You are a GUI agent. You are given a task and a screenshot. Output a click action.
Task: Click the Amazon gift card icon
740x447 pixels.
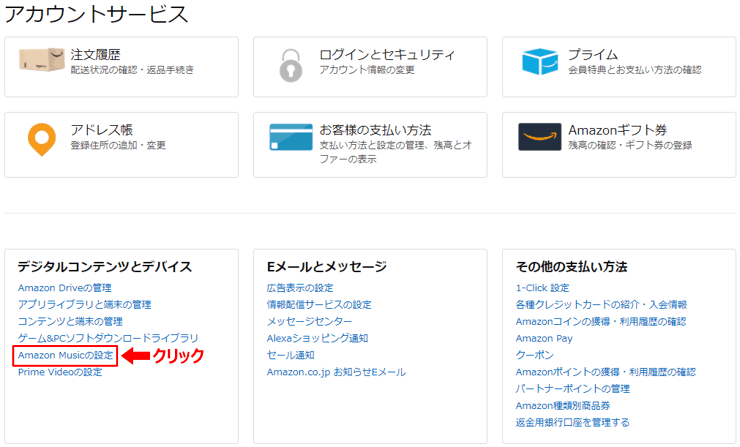[x=540, y=137]
